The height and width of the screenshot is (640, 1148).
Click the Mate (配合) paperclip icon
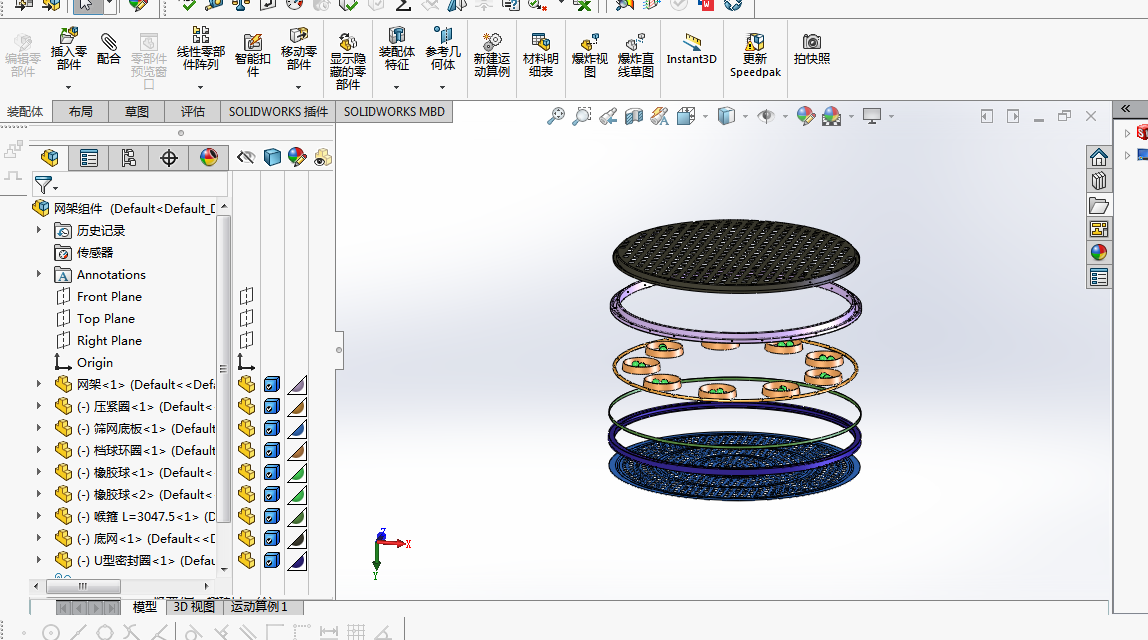(x=108, y=41)
